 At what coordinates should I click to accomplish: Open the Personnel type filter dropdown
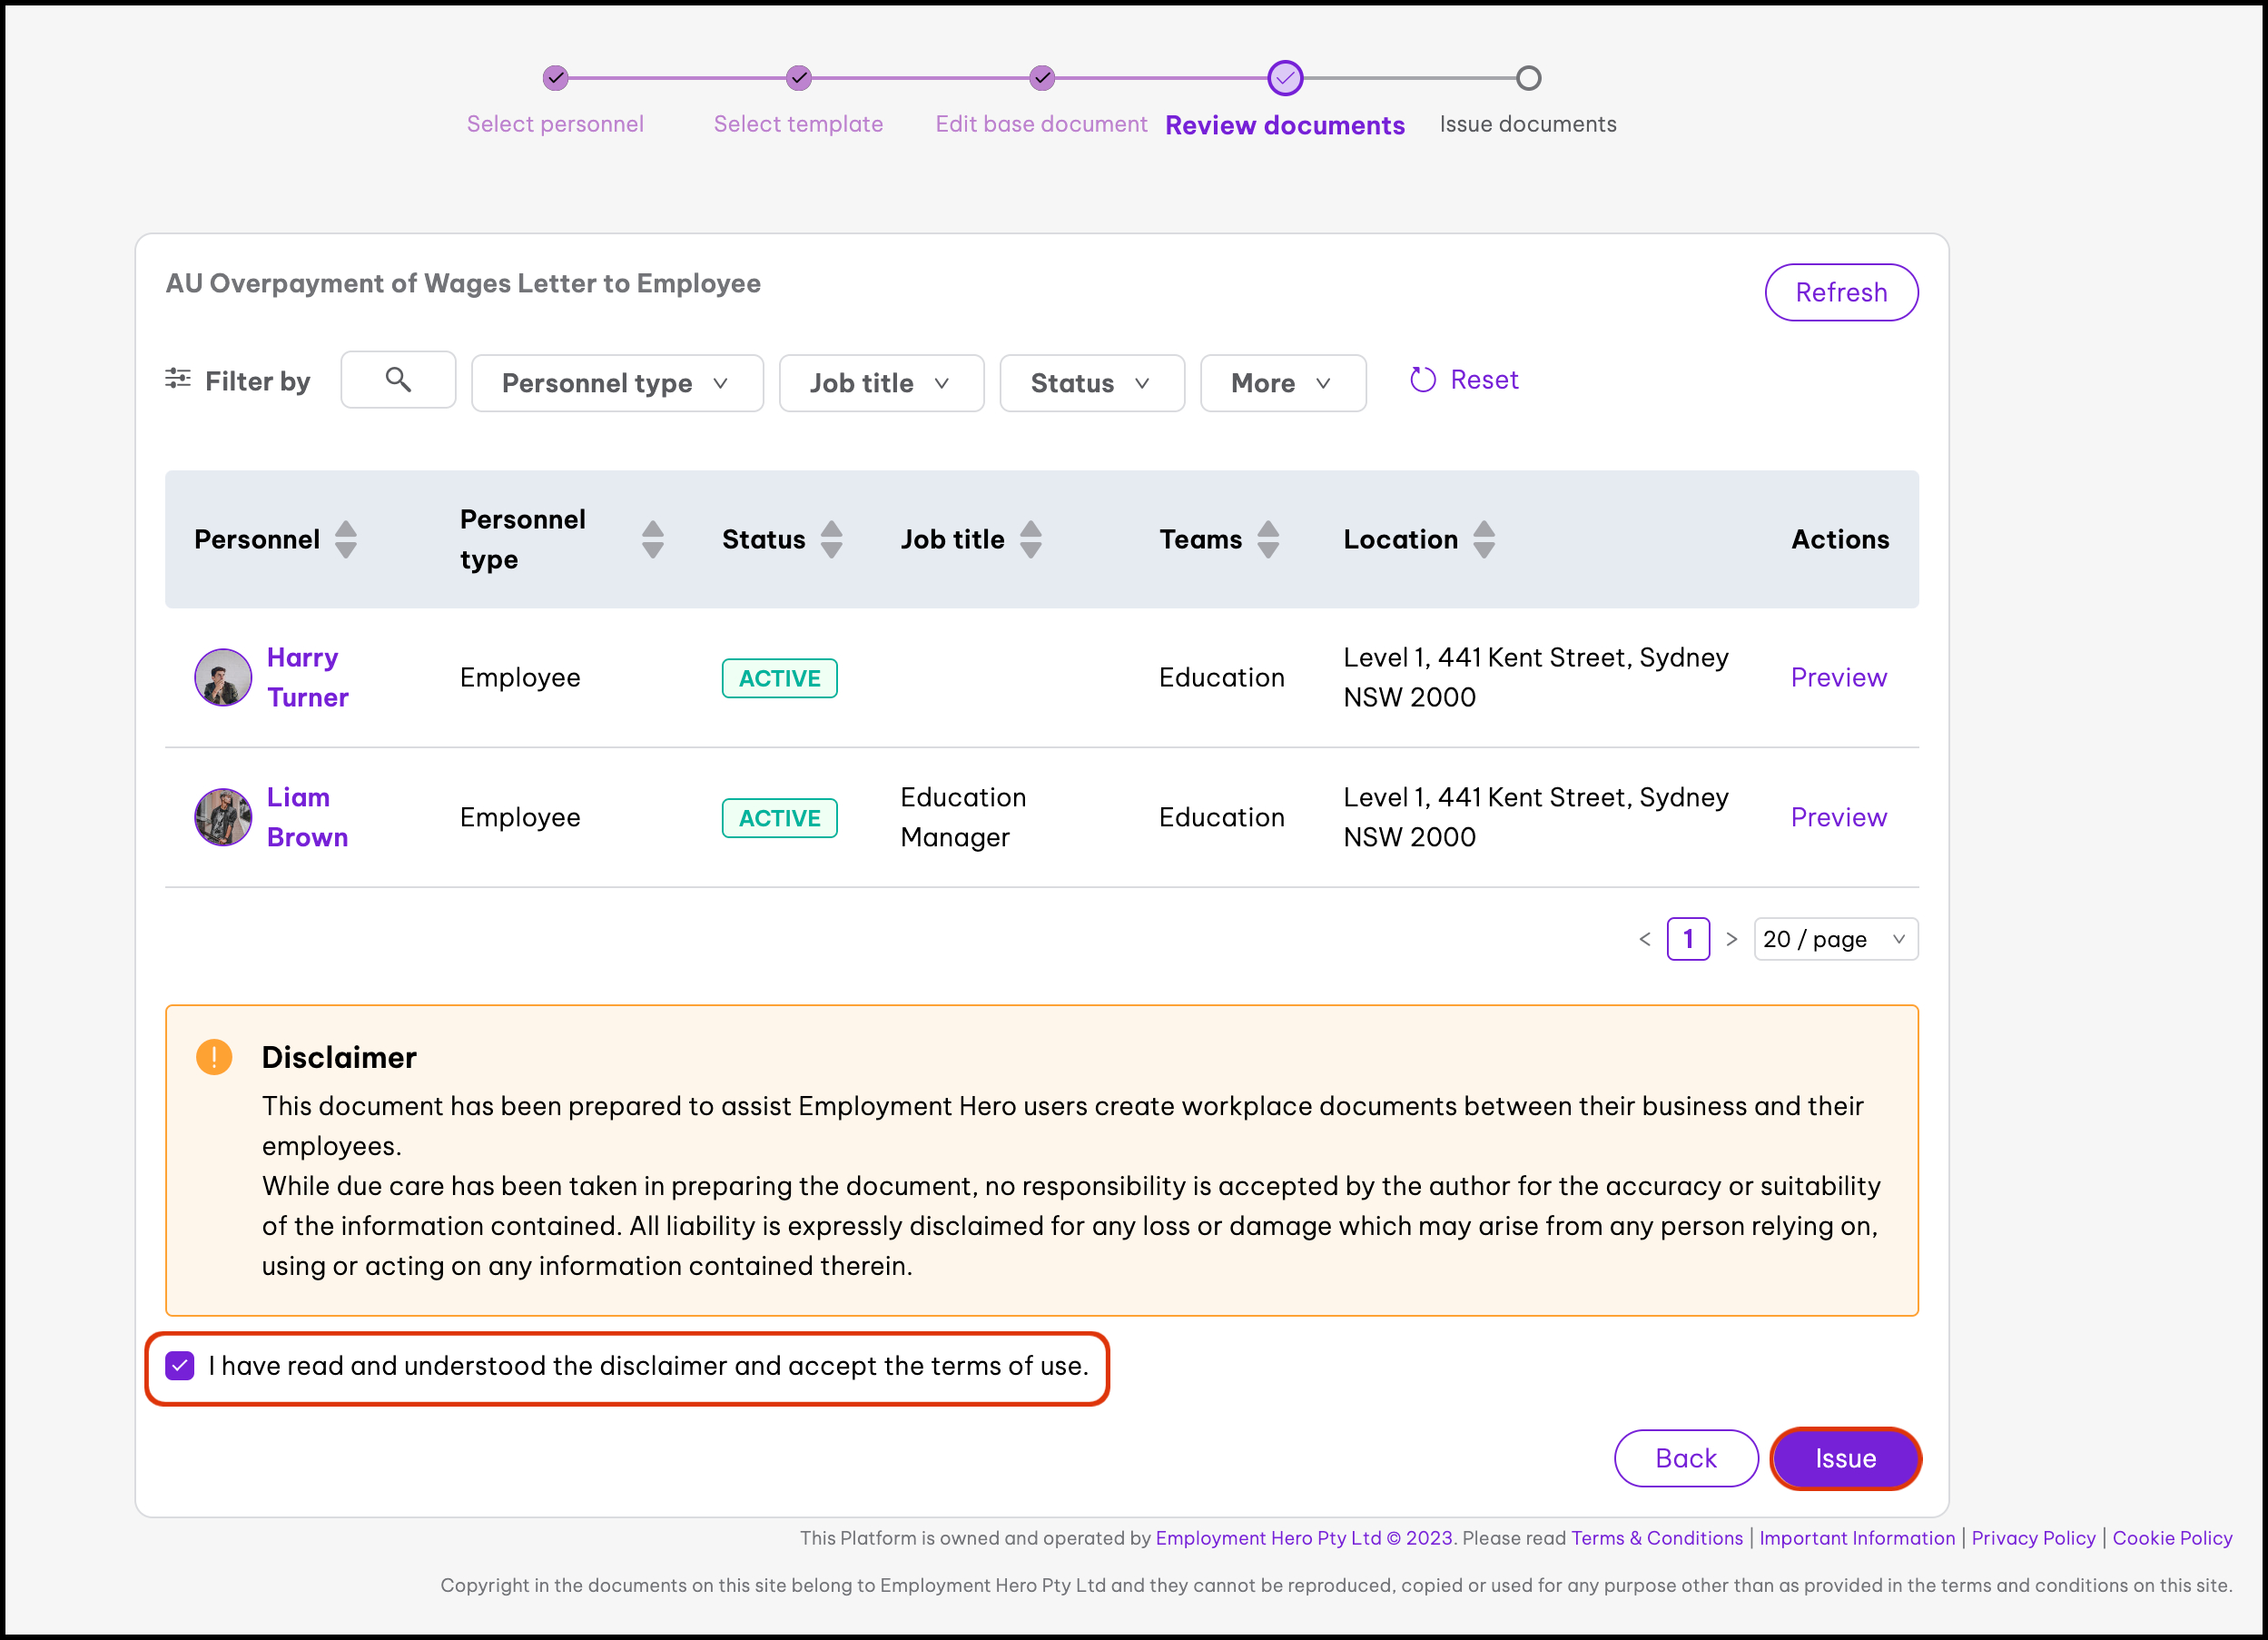(x=617, y=383)
